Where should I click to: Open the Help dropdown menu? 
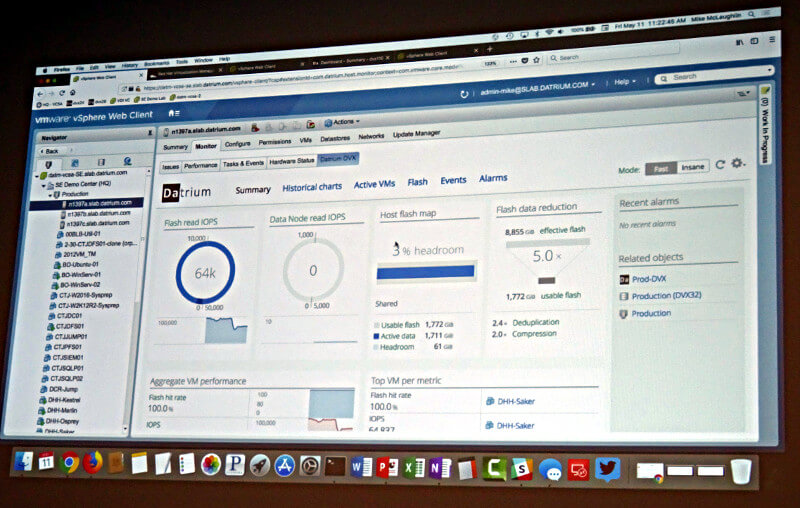pos(624,82)
